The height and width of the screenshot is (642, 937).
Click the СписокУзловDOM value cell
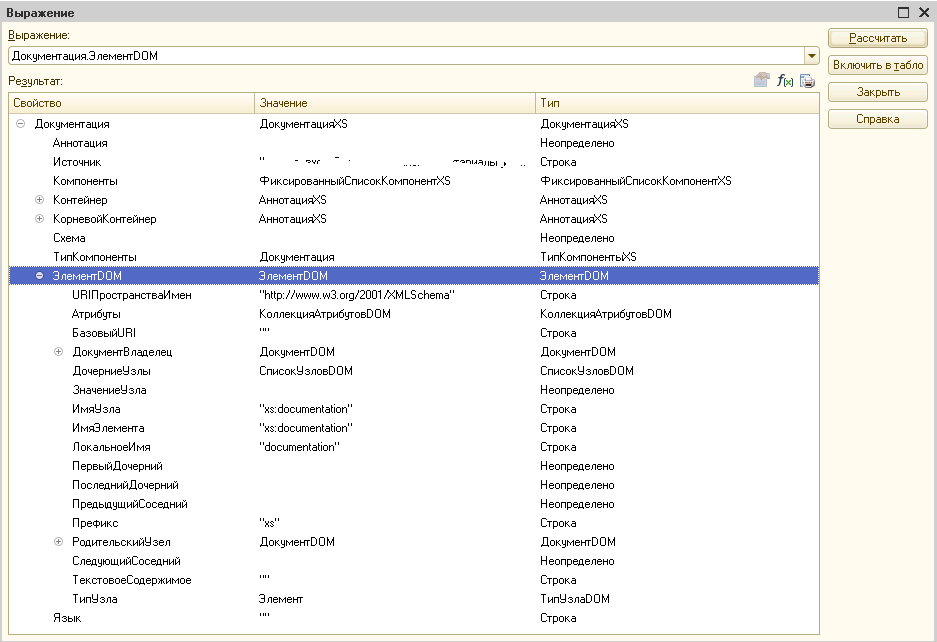coord(306,371)
